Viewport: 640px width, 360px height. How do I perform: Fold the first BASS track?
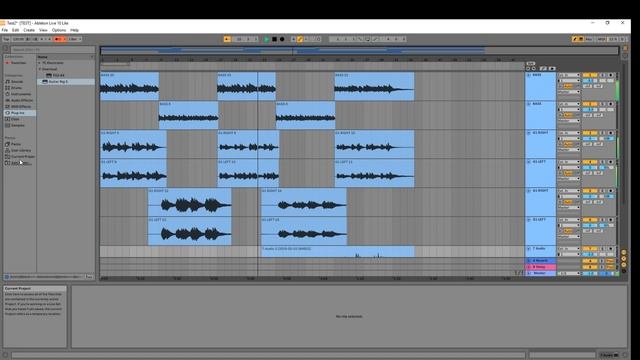click(529, 75)
